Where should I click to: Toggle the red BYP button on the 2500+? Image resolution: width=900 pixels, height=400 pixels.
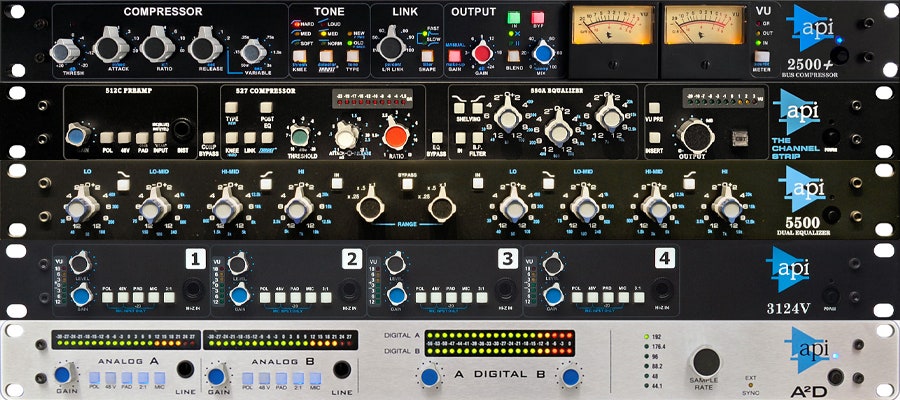pyautogui.click(x=537, y=18)
